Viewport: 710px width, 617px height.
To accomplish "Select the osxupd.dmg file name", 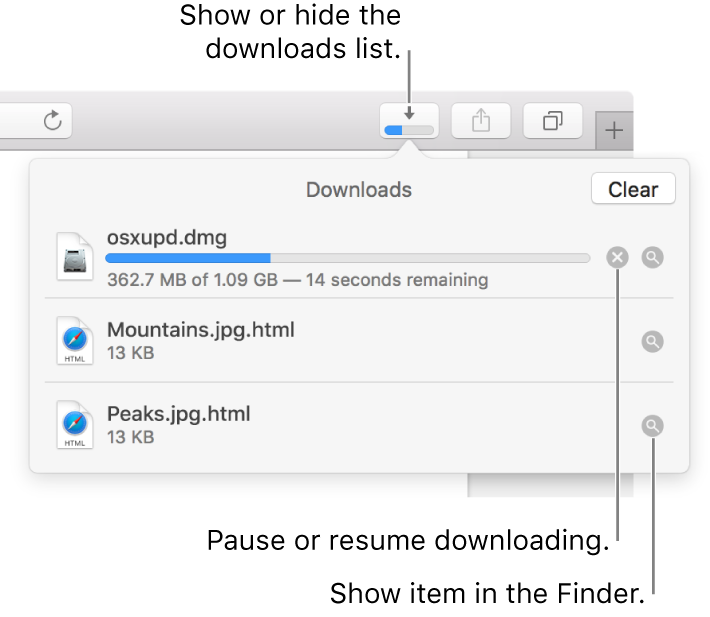I will (x=167, y=238).
